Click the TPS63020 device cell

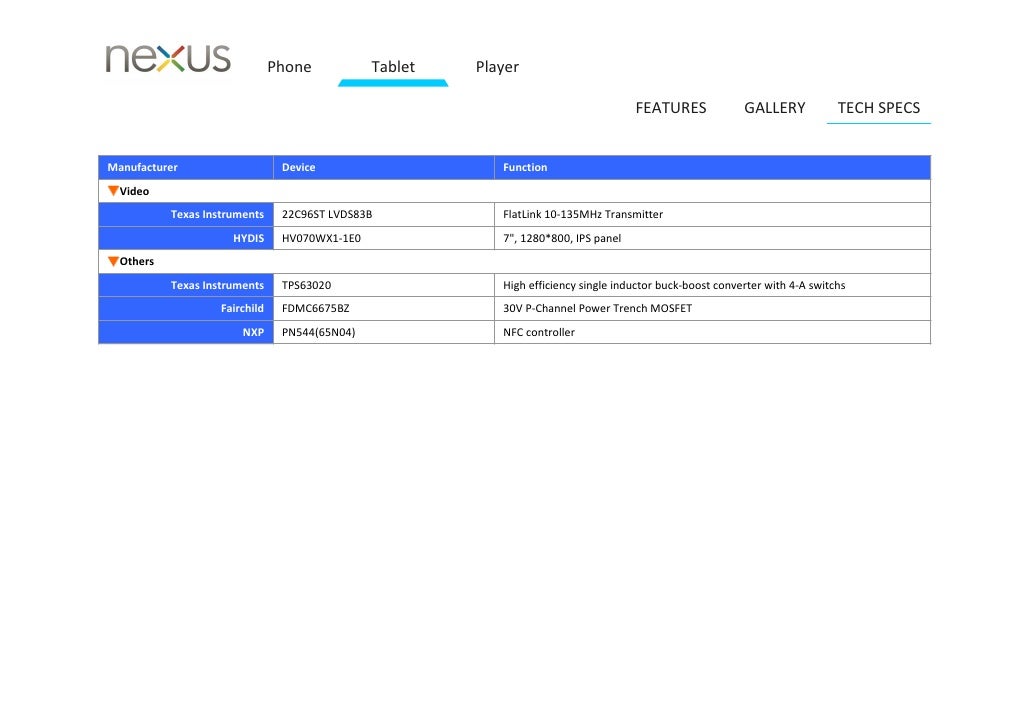pyautogui.click(x=384, y=285)
